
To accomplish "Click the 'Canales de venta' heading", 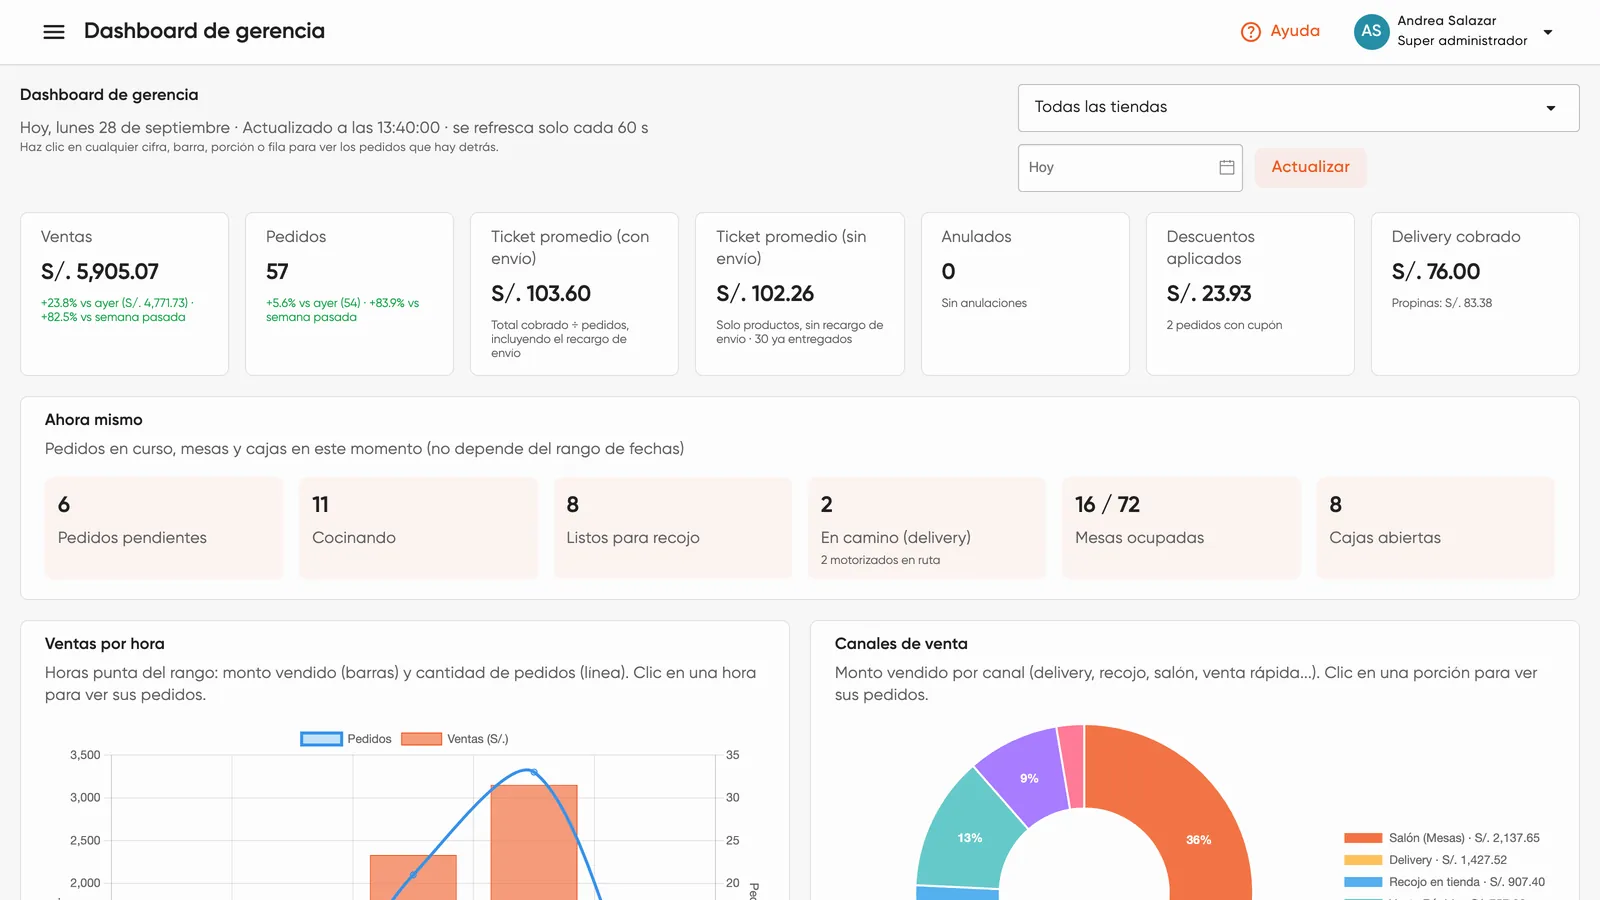I will (x=901, y=644).
